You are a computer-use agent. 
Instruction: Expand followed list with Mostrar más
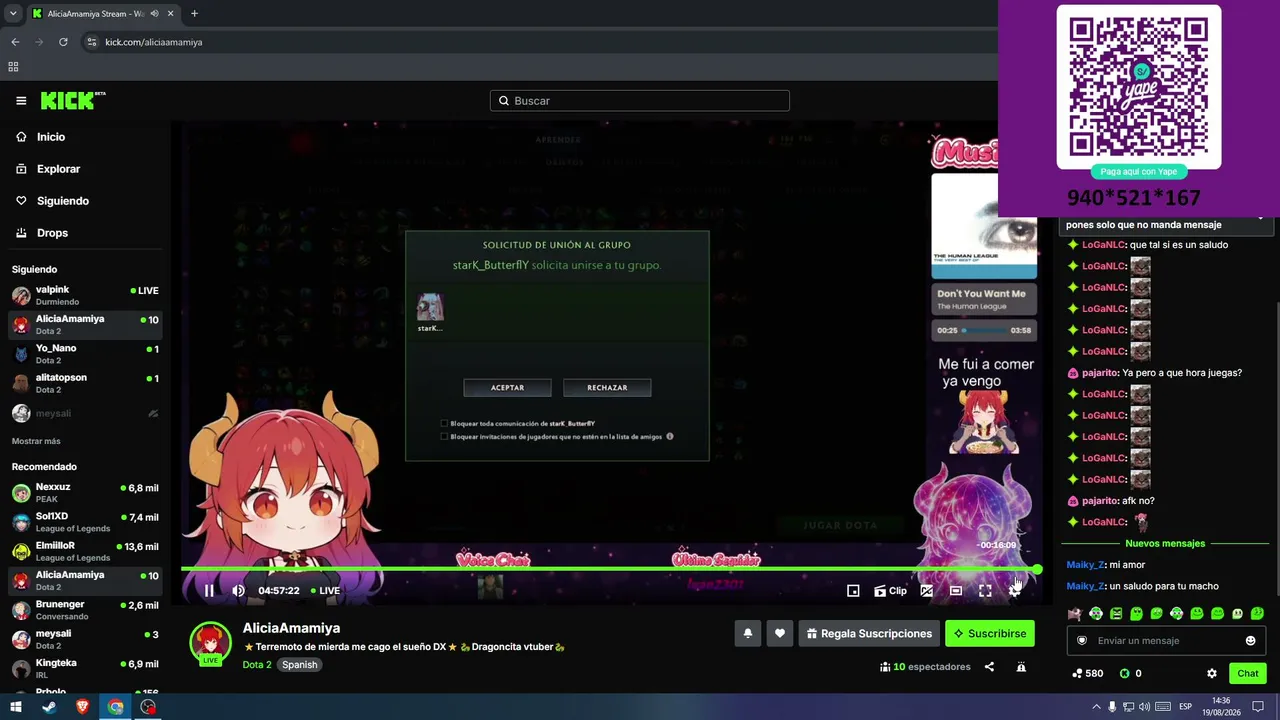pyautogui.click(x=36, y=441)
